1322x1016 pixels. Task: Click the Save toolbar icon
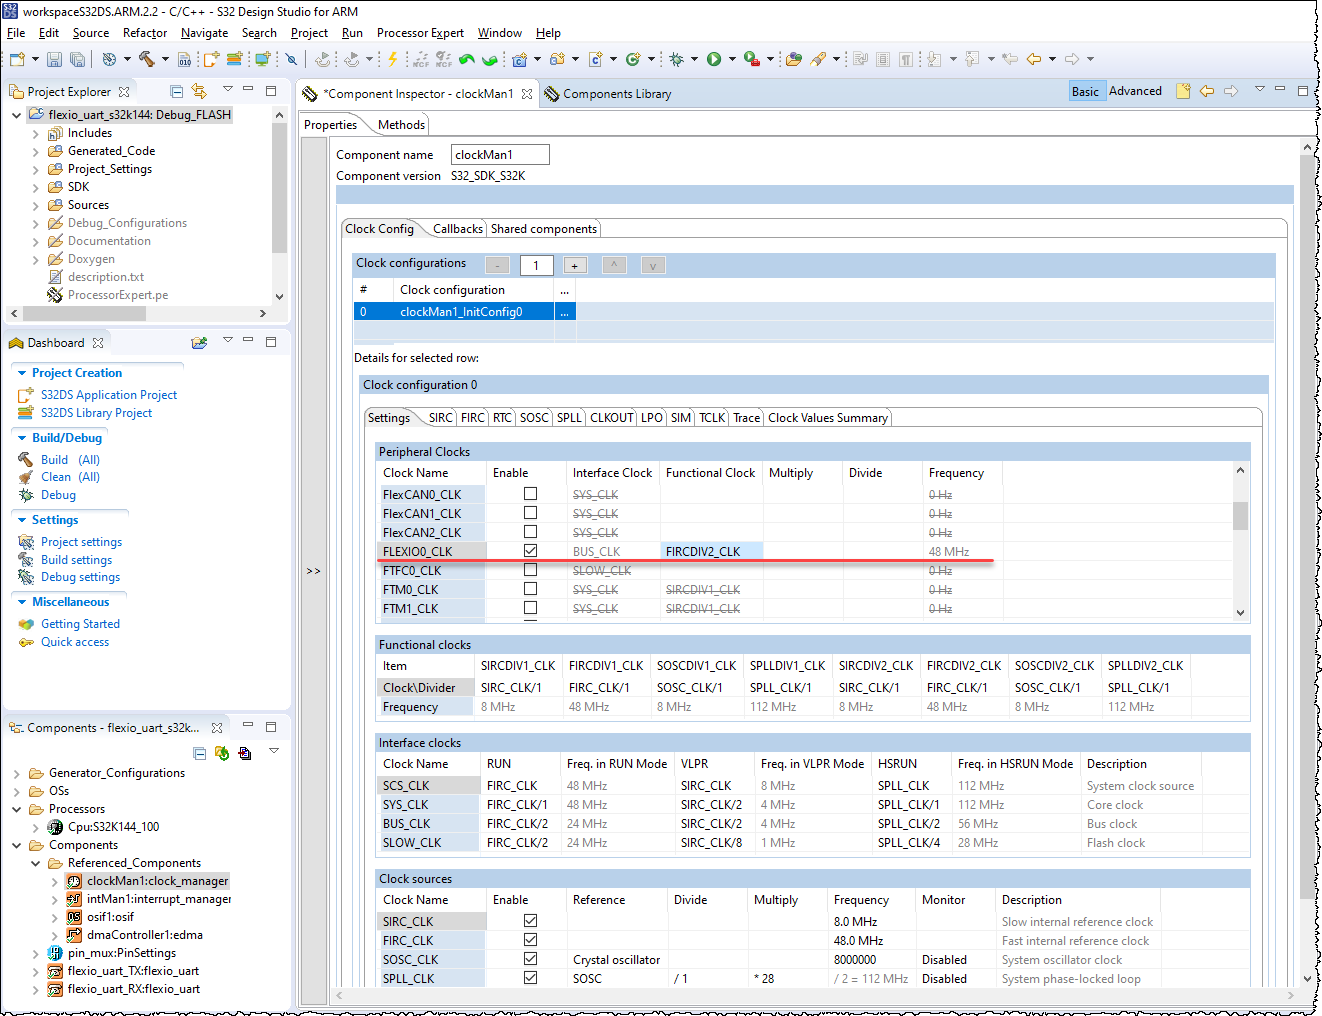pos(53,60)
